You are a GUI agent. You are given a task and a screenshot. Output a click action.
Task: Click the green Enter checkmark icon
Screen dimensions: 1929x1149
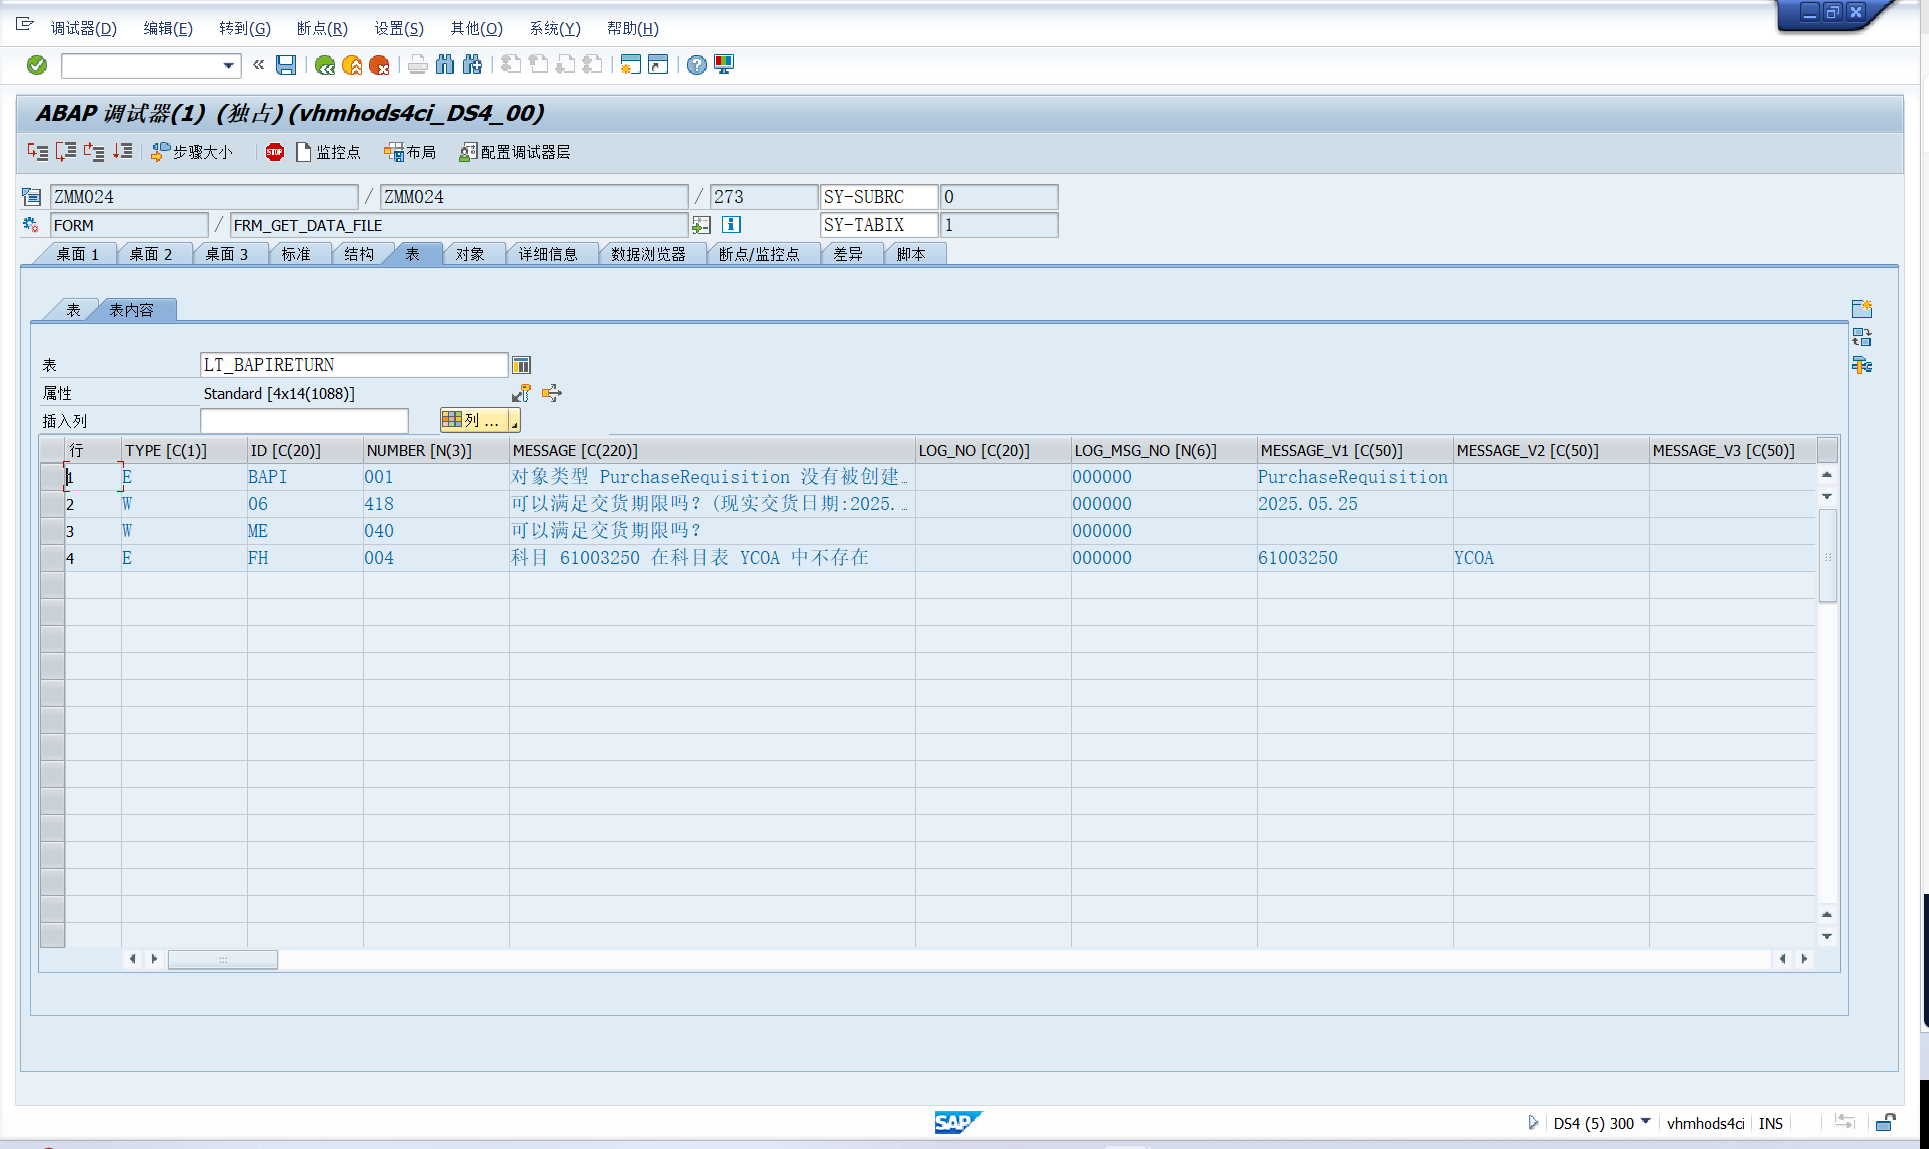point(37,65)
